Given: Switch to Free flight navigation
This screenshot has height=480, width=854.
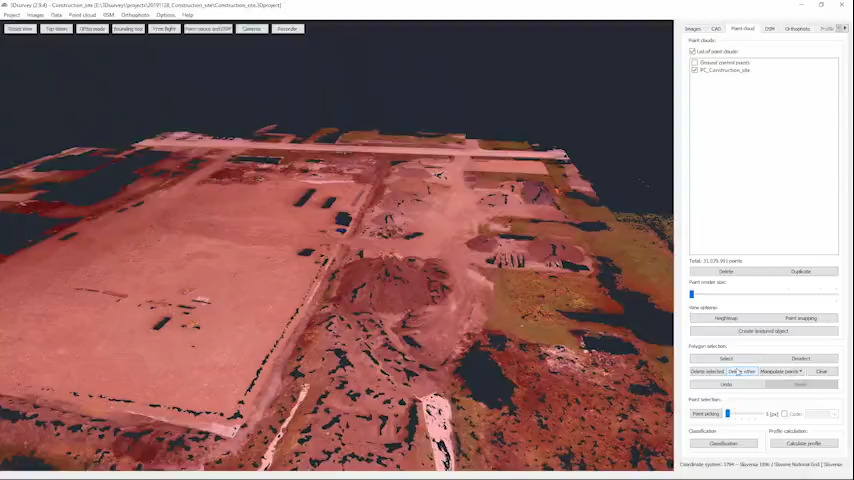Looking at the screenshot, I should point(164,29).
